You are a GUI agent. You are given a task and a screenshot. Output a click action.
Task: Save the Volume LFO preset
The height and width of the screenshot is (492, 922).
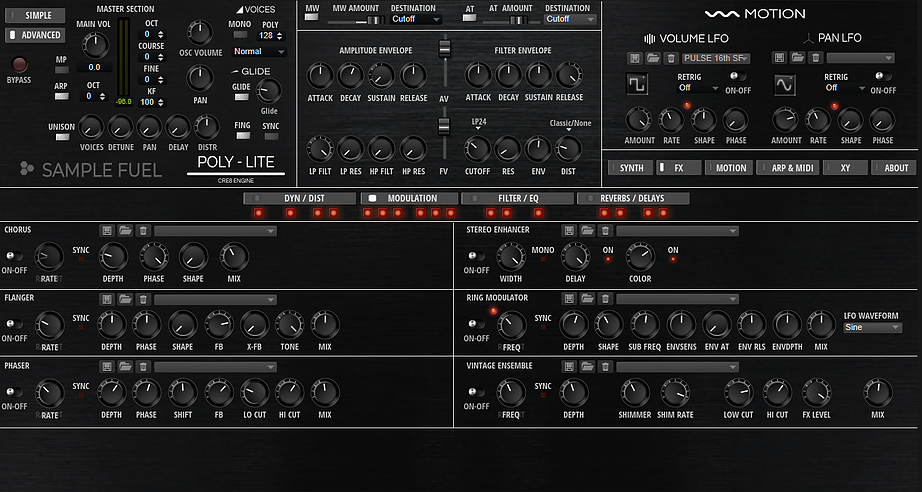(634, 58)
